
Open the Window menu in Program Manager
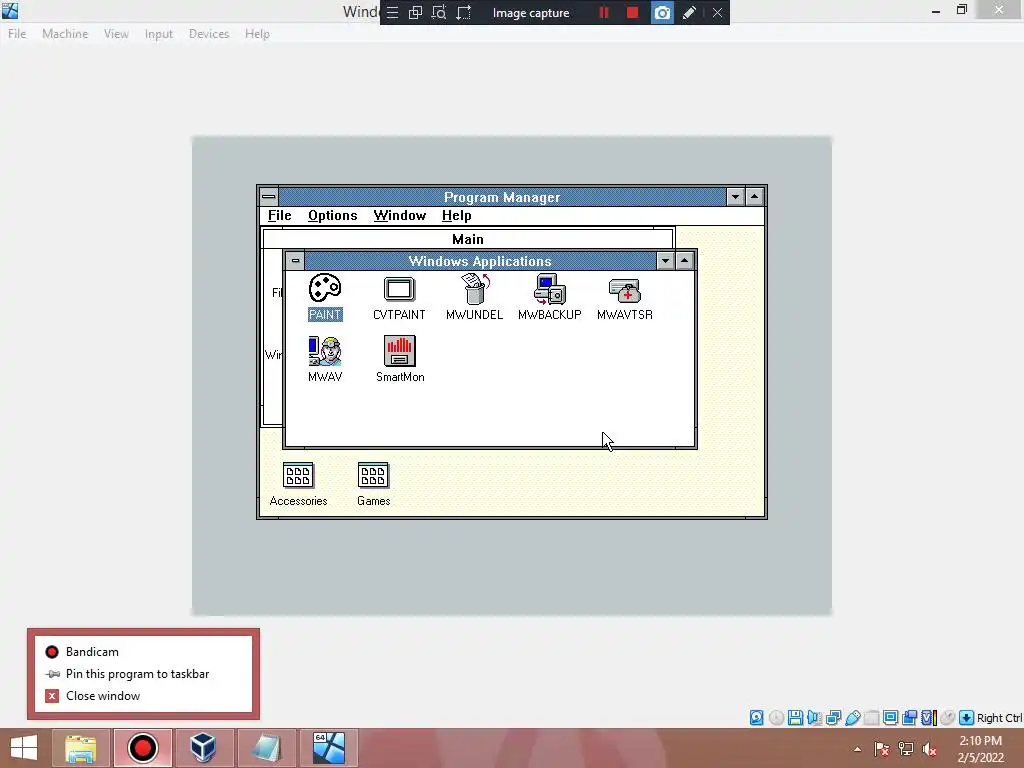400,216
